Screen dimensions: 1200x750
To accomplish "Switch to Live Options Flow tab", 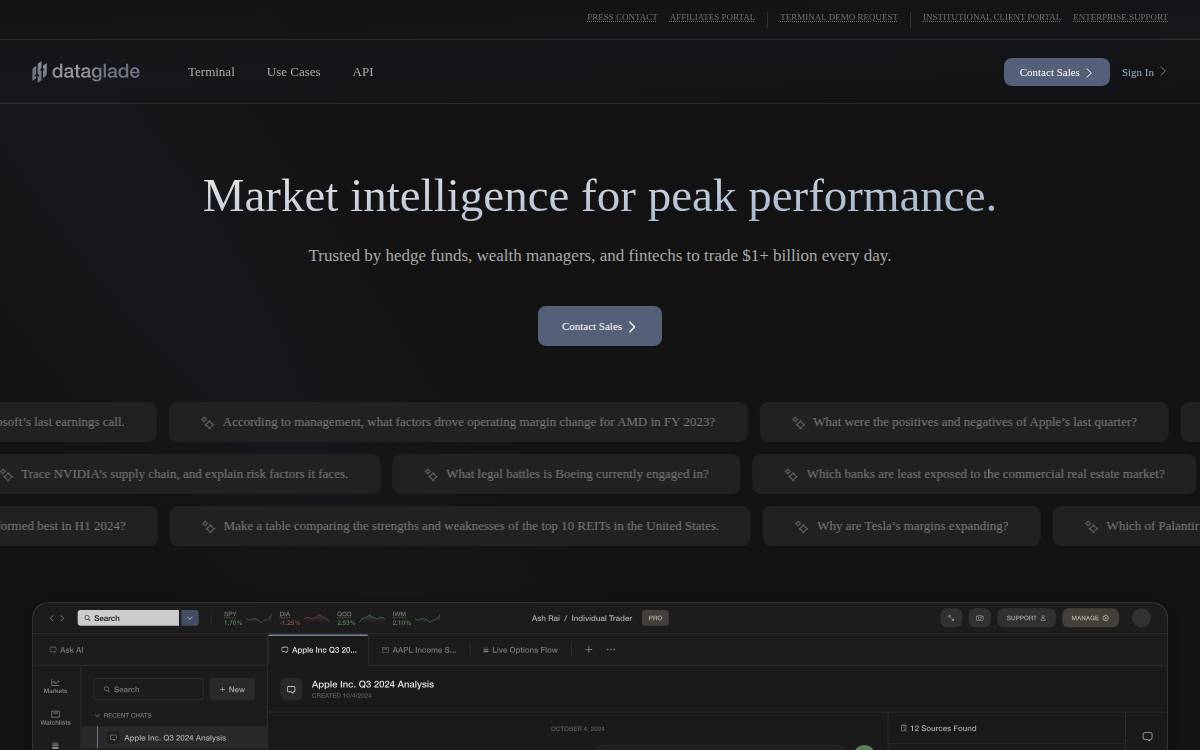I will coord(520,650).
